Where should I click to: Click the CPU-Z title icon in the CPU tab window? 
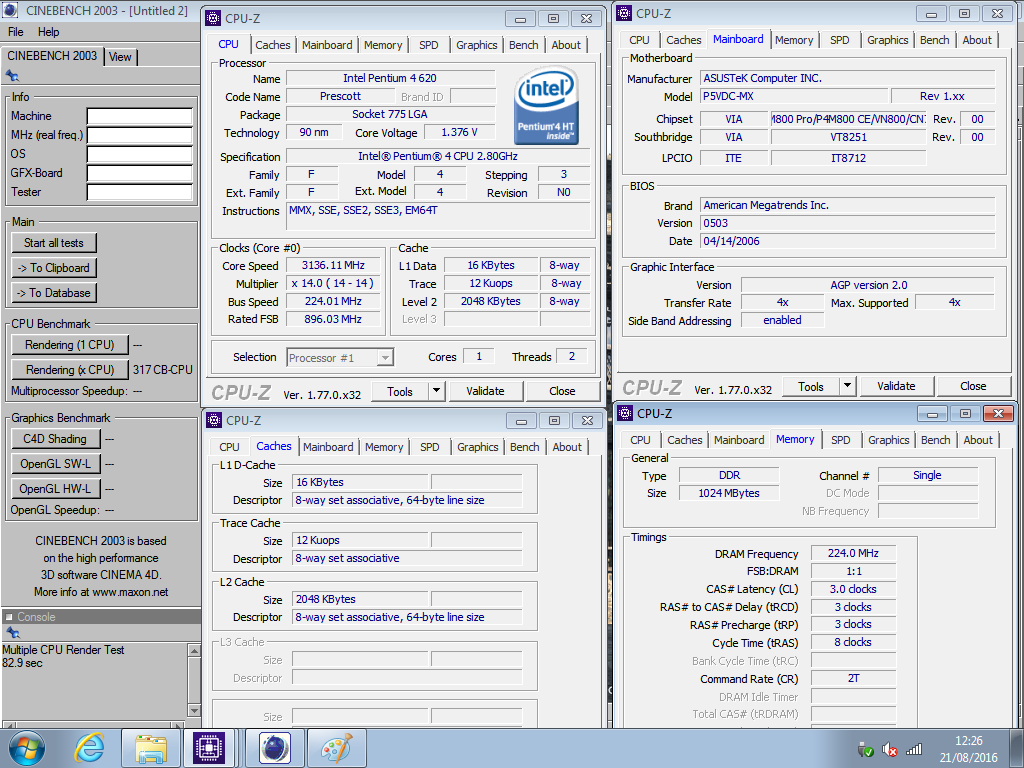[x=214, y=18]
